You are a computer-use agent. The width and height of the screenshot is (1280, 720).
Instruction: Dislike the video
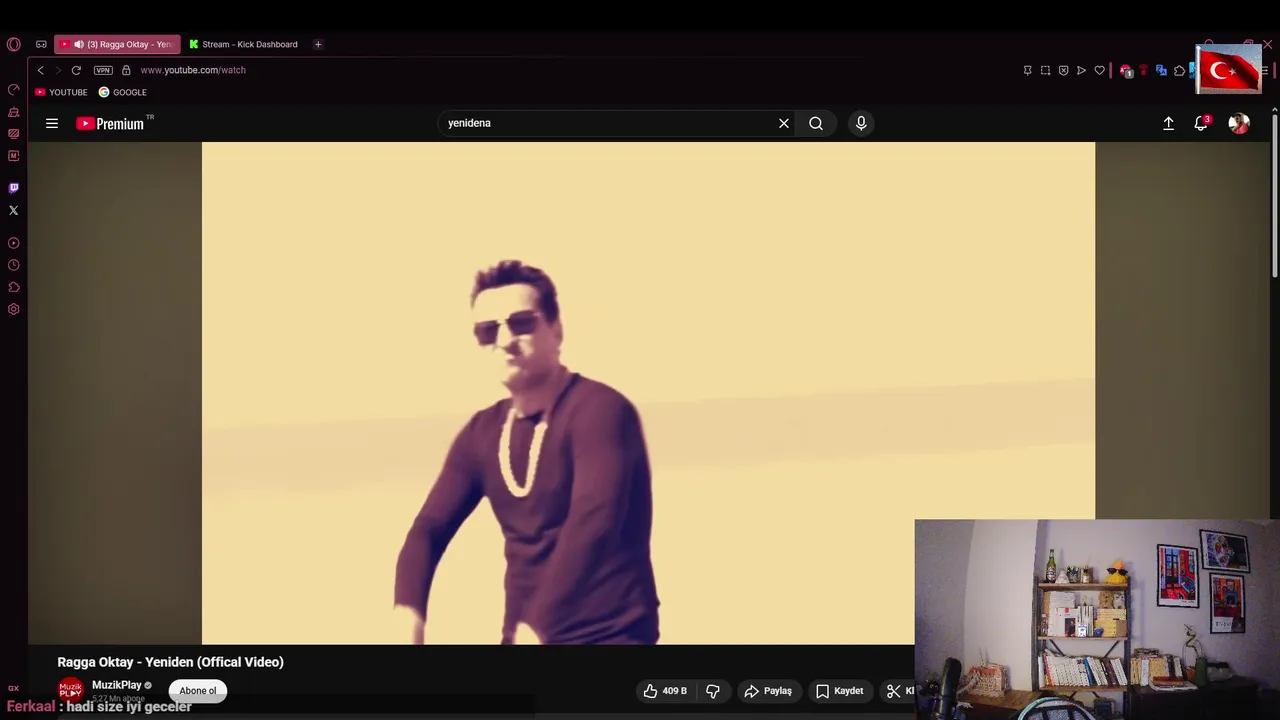pyautogui.click(x=713, y=691)
